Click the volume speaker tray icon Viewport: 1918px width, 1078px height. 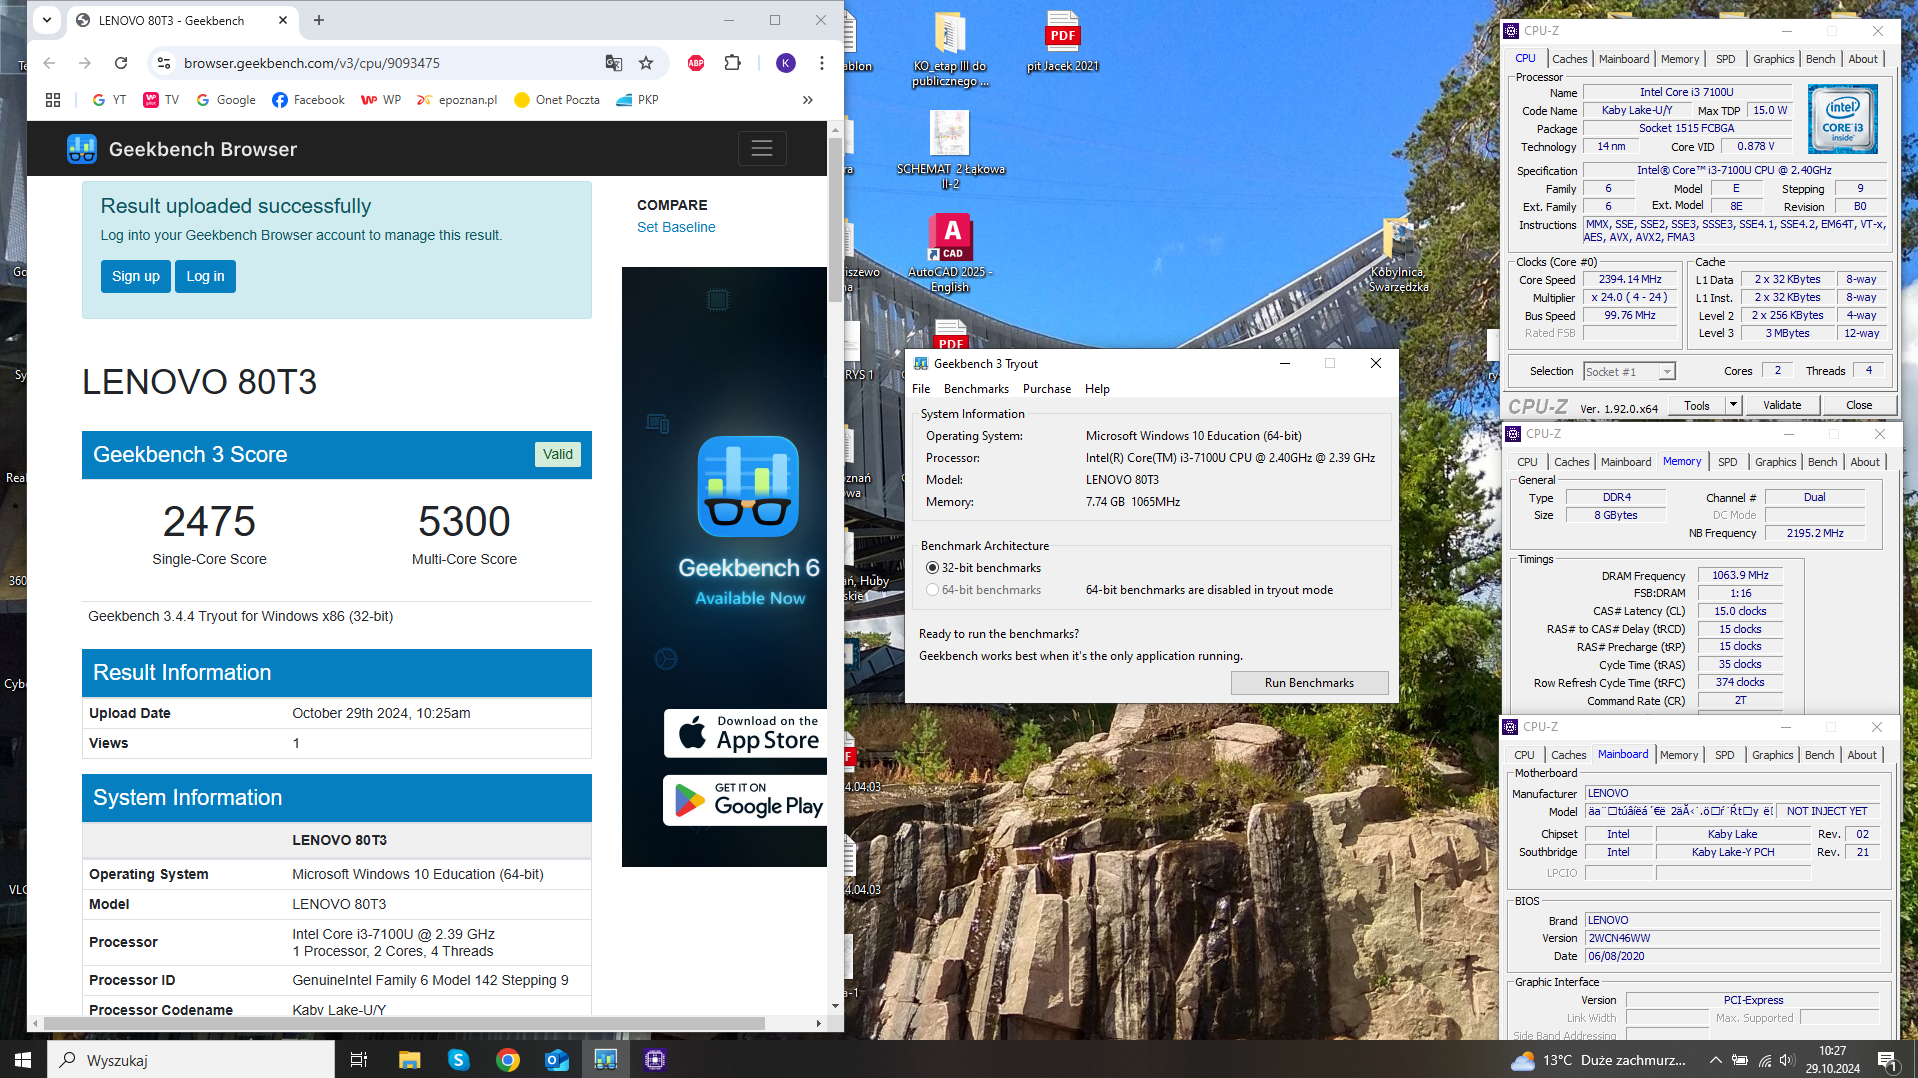[x=1787, y=1060]
